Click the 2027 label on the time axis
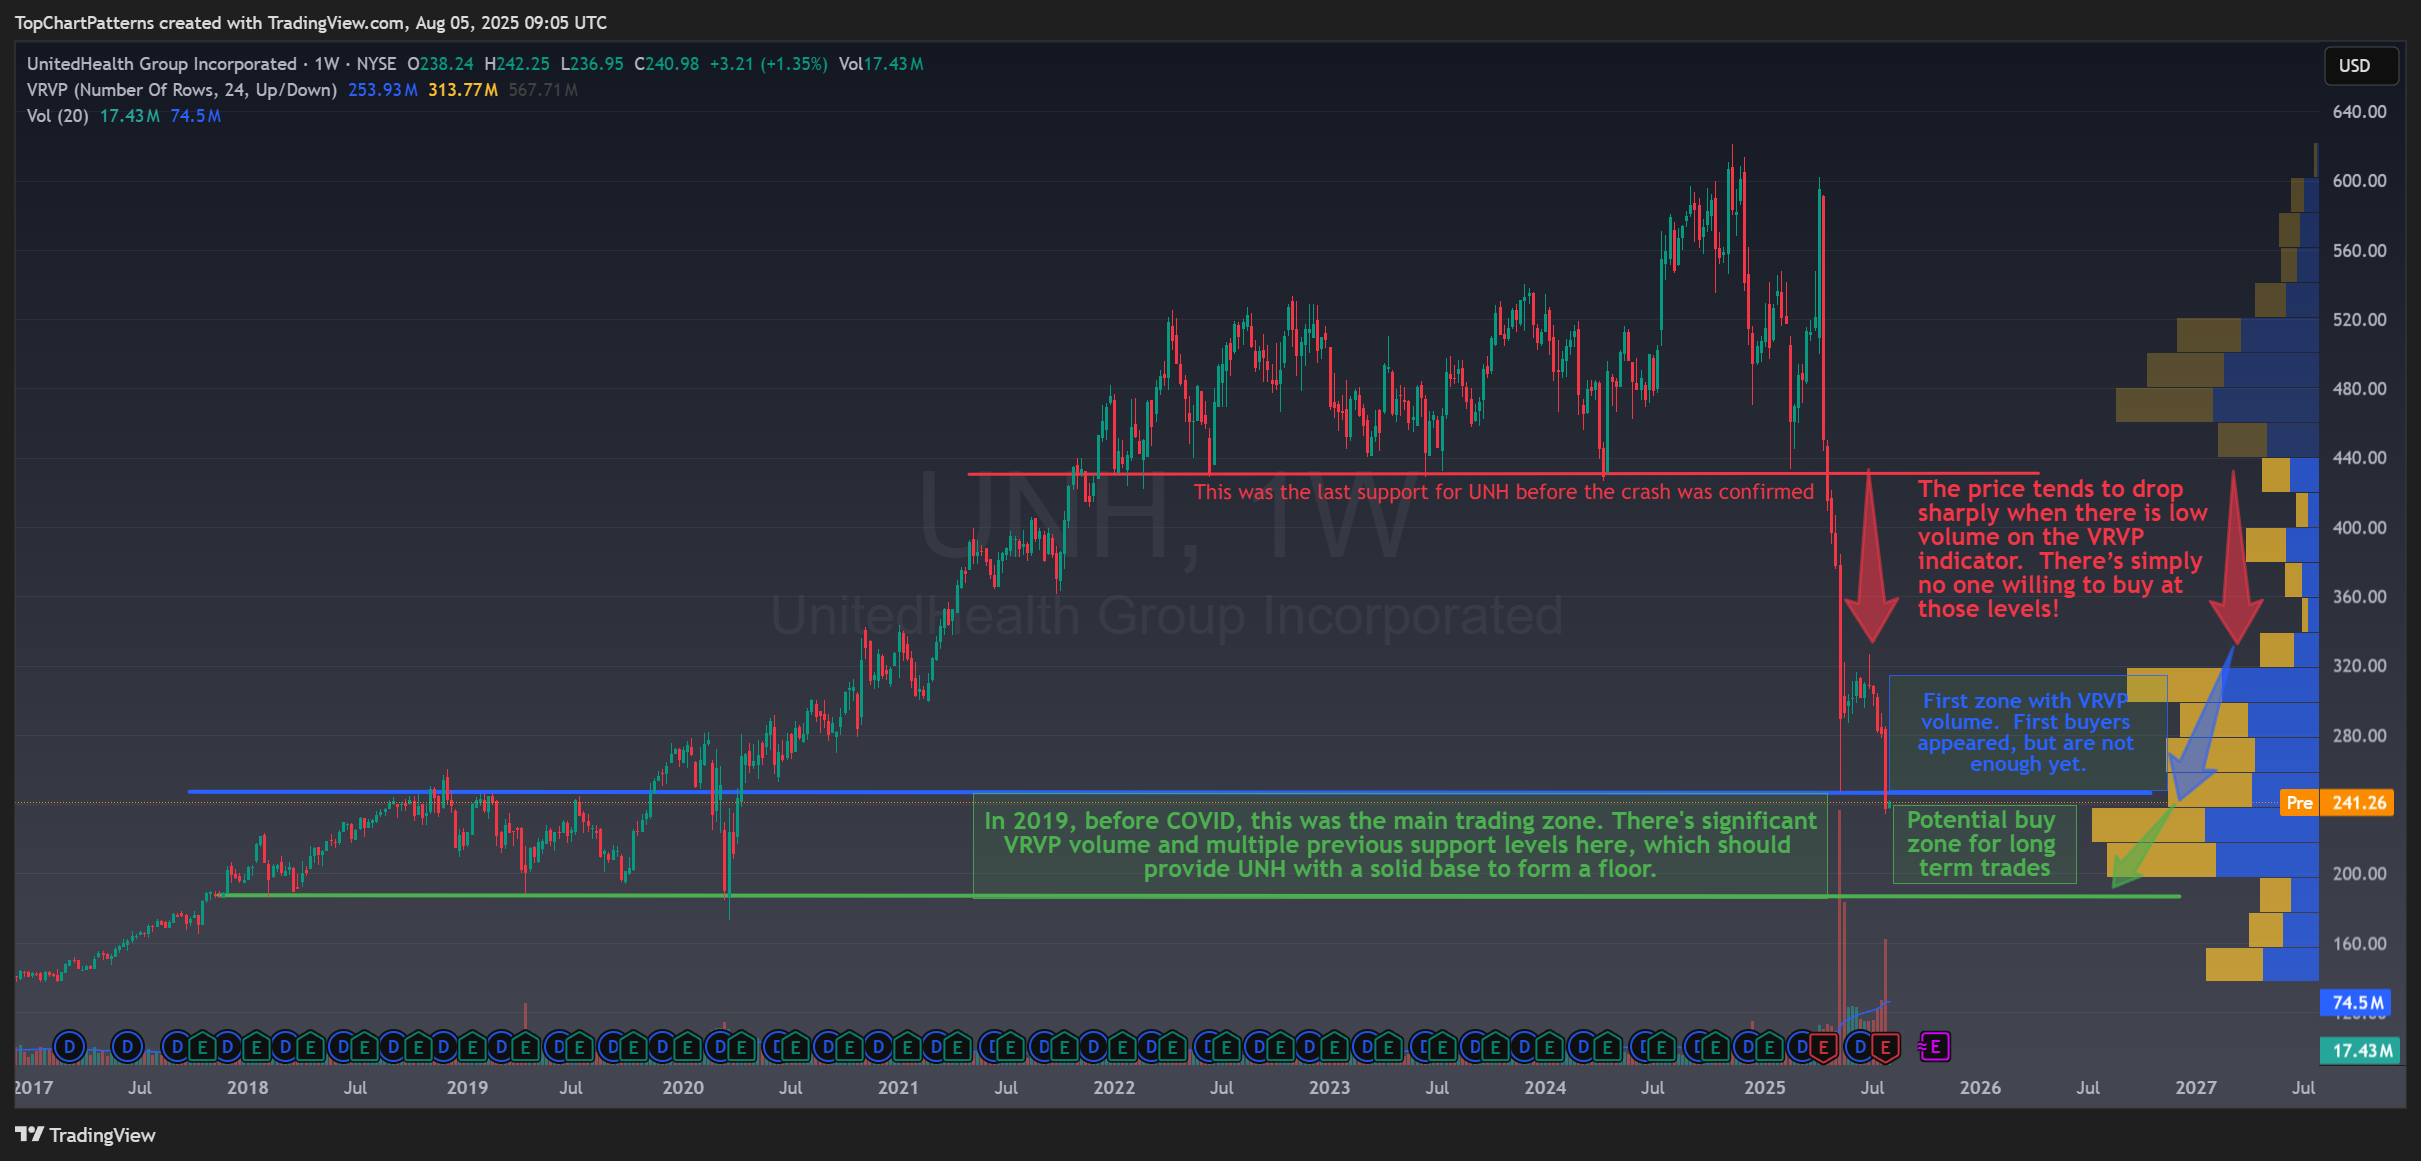The width and height of the screenshot is (2421, 1161). pyautogui.click(x=2196, y=1088)
